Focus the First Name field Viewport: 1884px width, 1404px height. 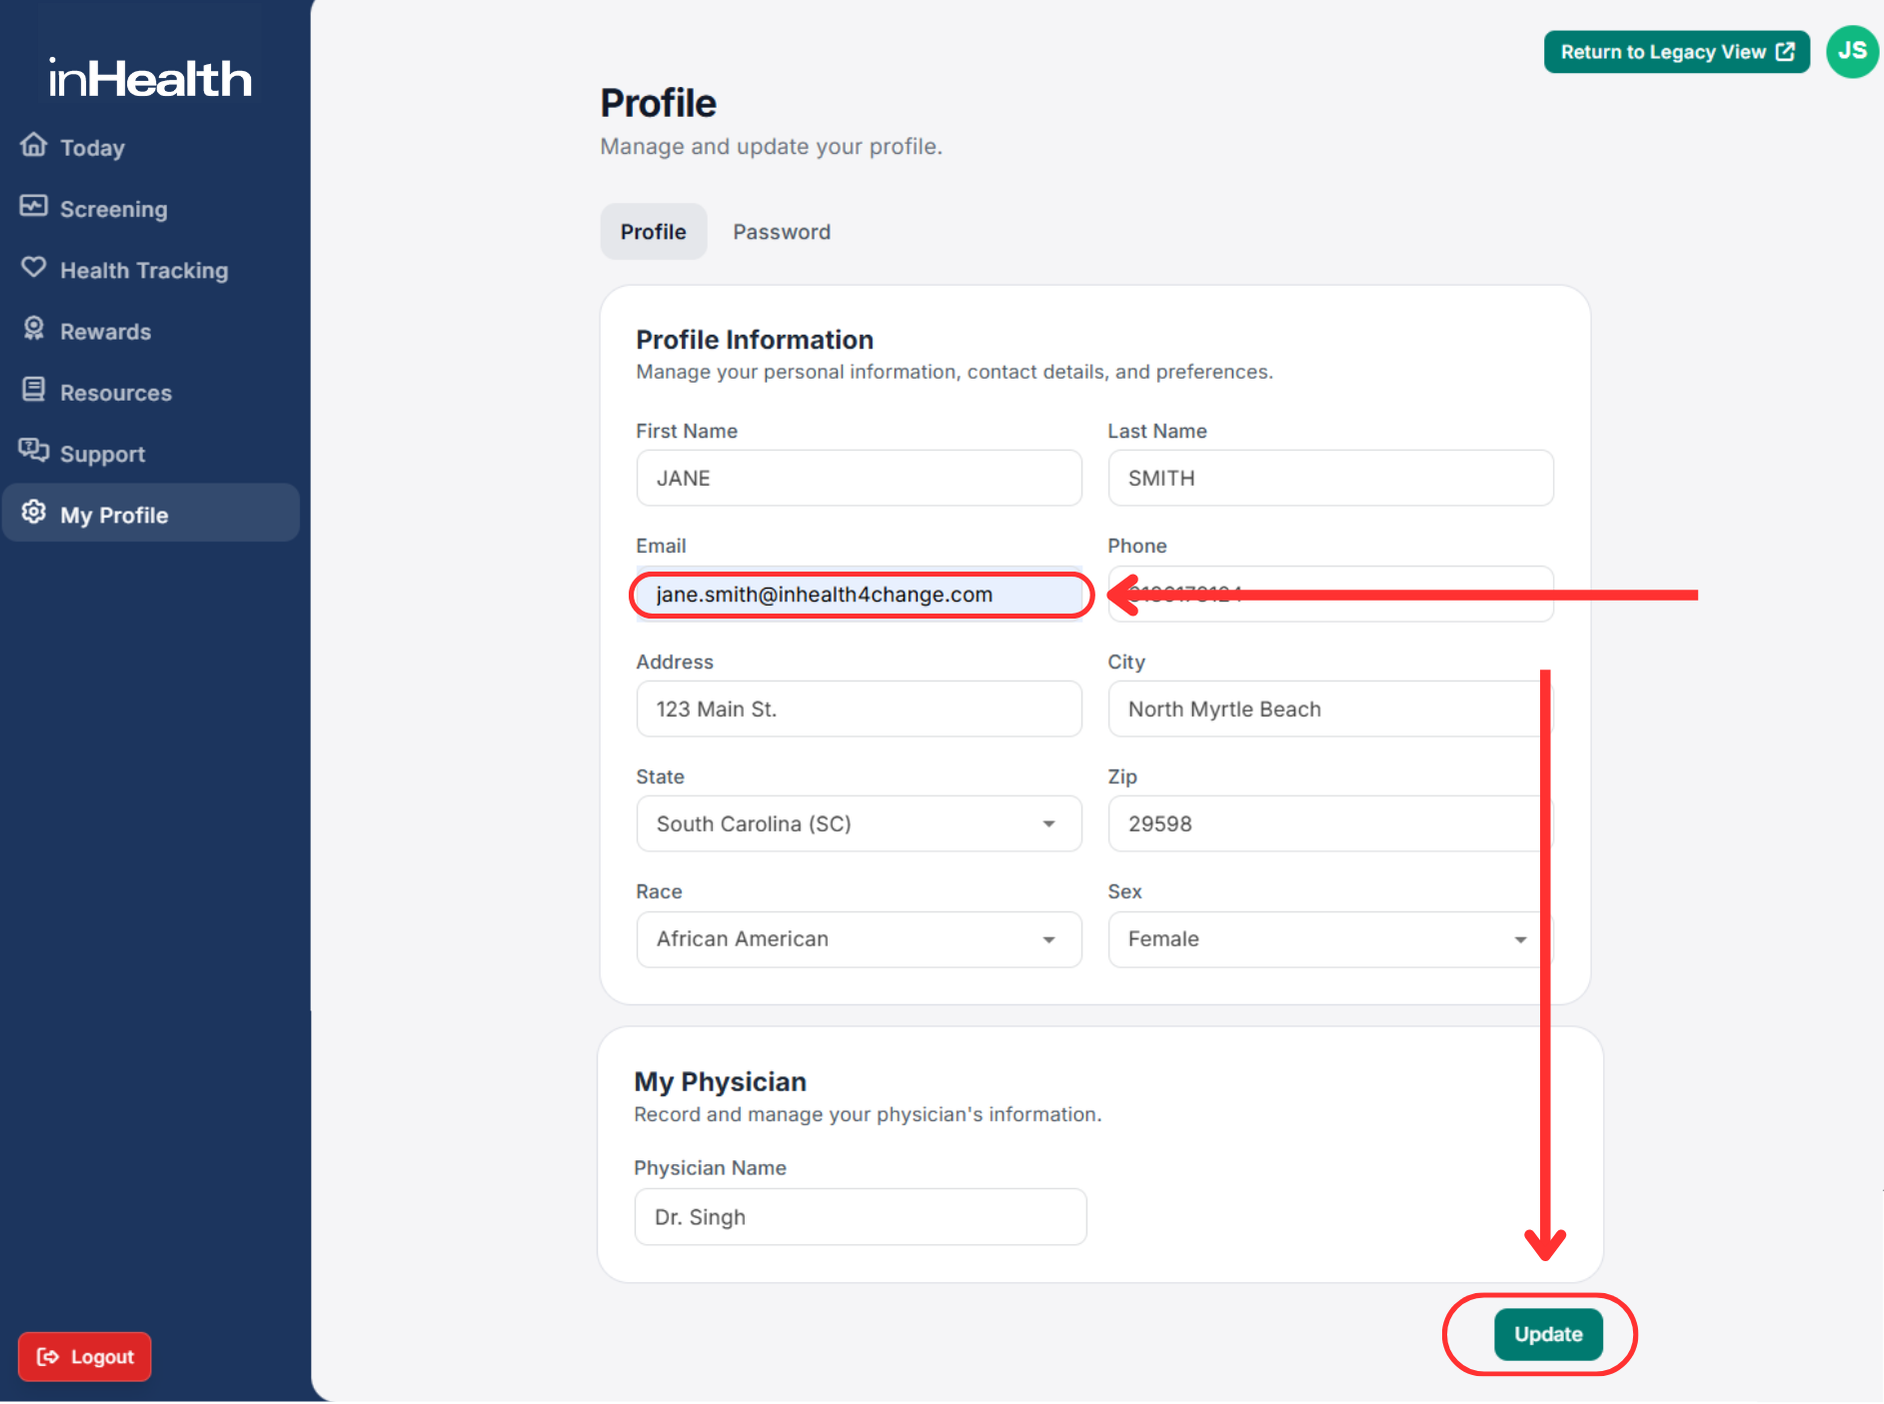[859, 478]
